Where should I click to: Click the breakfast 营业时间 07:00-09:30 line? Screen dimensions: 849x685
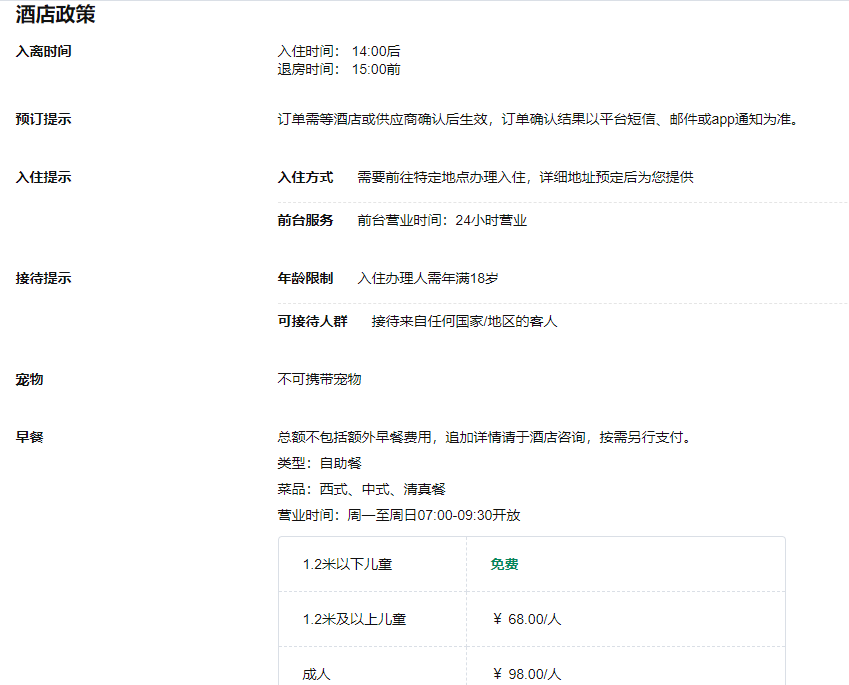tap(398, 515)
